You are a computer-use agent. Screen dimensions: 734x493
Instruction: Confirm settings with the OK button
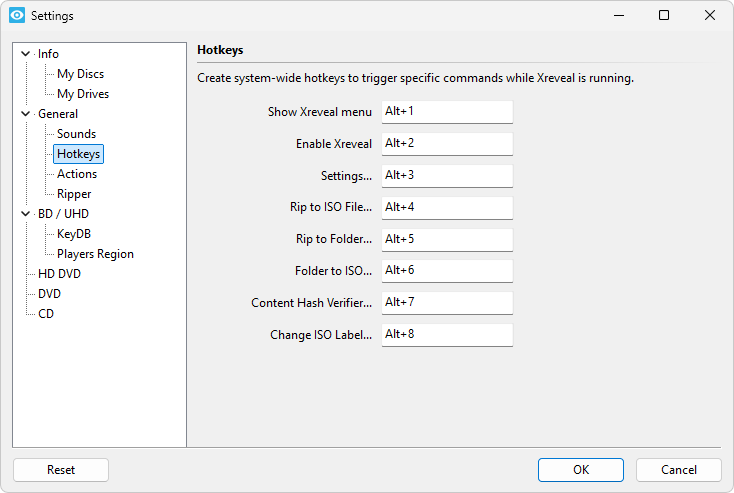click(580, 470)
